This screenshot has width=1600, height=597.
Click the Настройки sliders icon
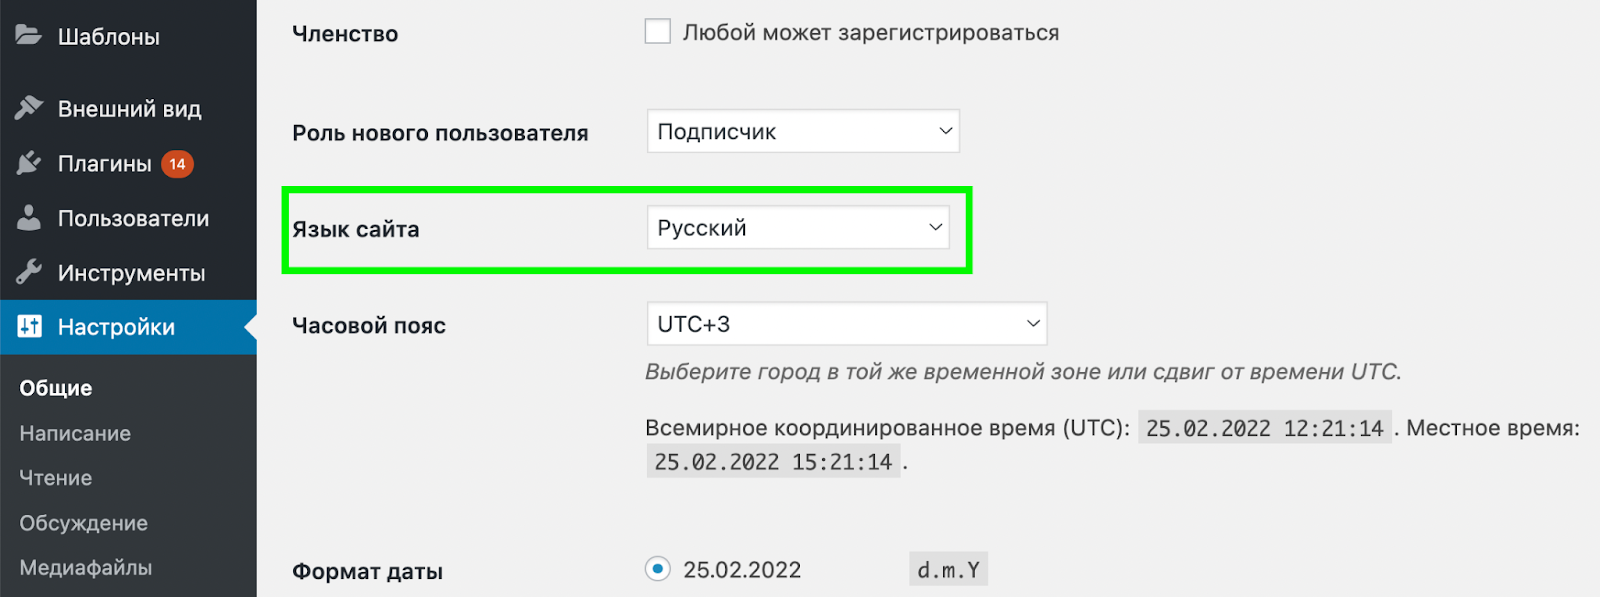point(29,326)
